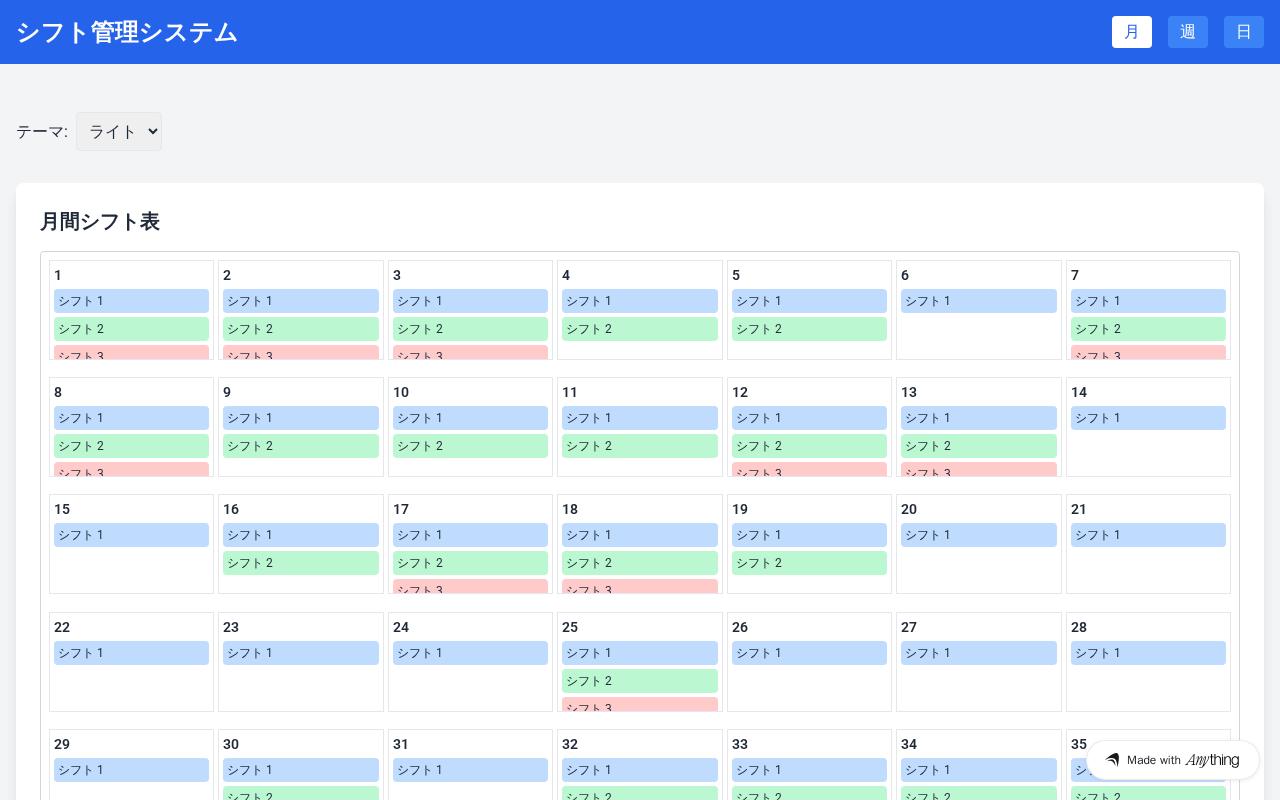Click the red シフト 3 on day 7

(x=1148, y=353)
